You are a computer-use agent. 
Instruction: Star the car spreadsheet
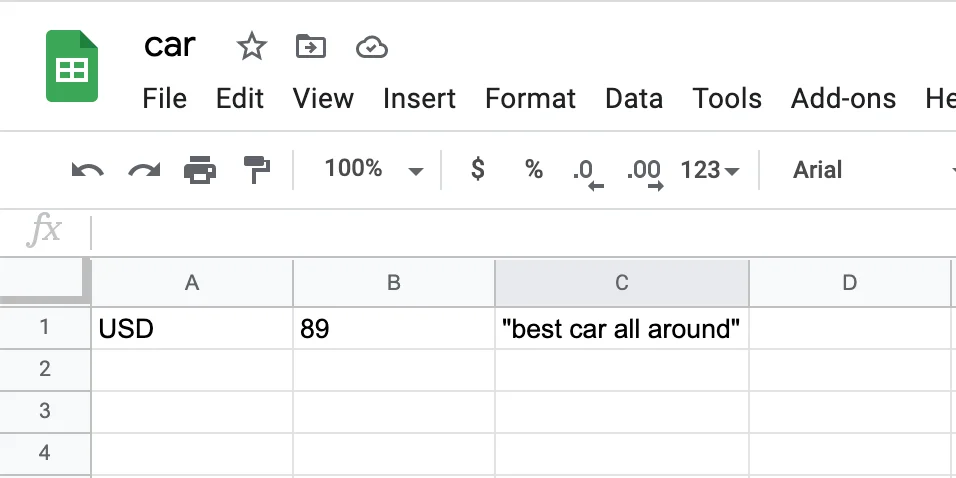pos(251,46)
